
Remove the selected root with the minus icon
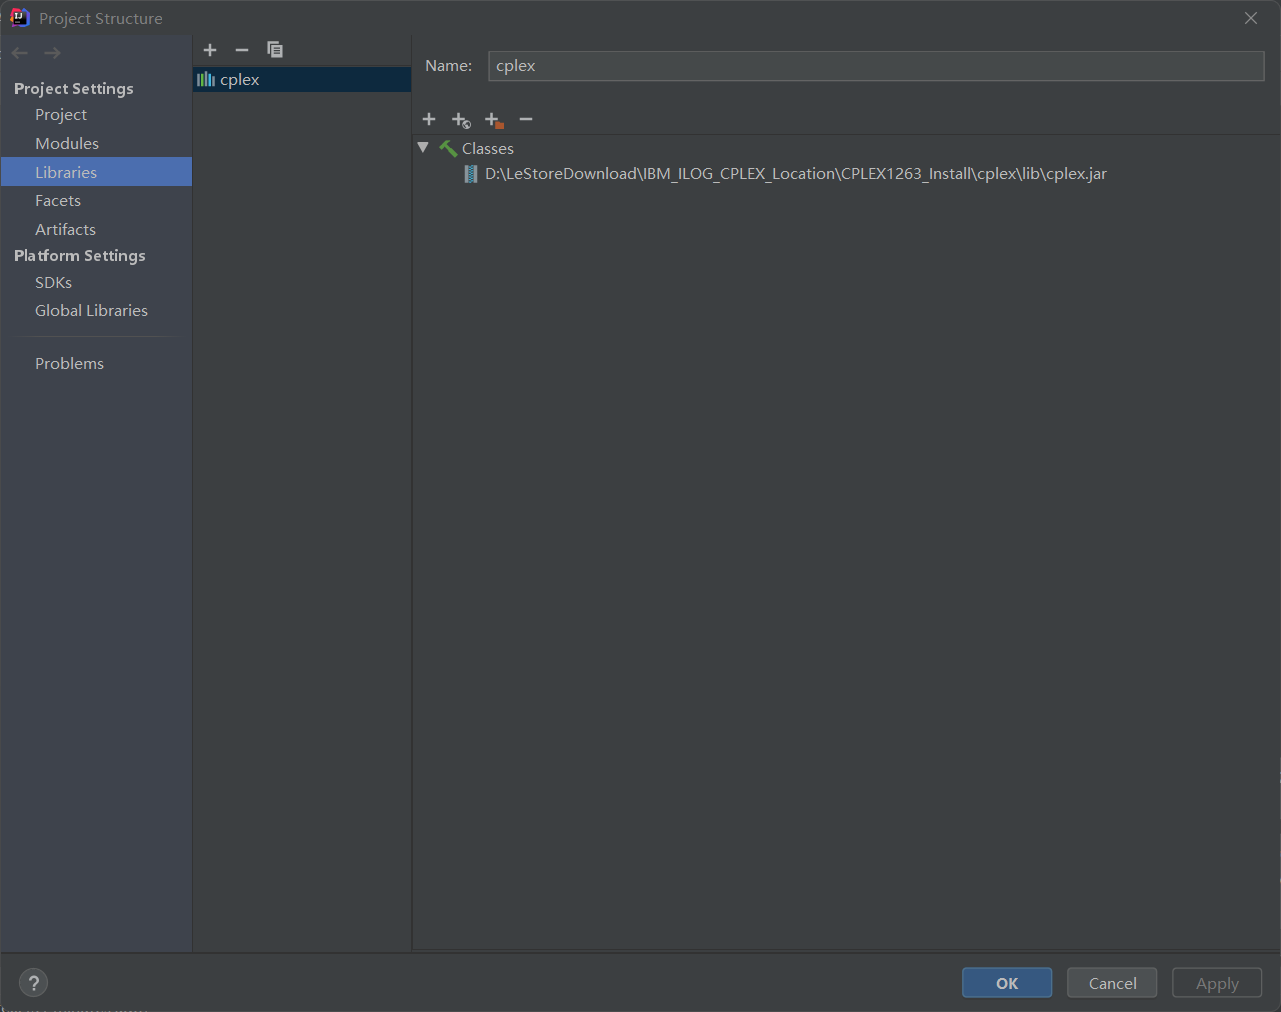click(x=526, y=119)
